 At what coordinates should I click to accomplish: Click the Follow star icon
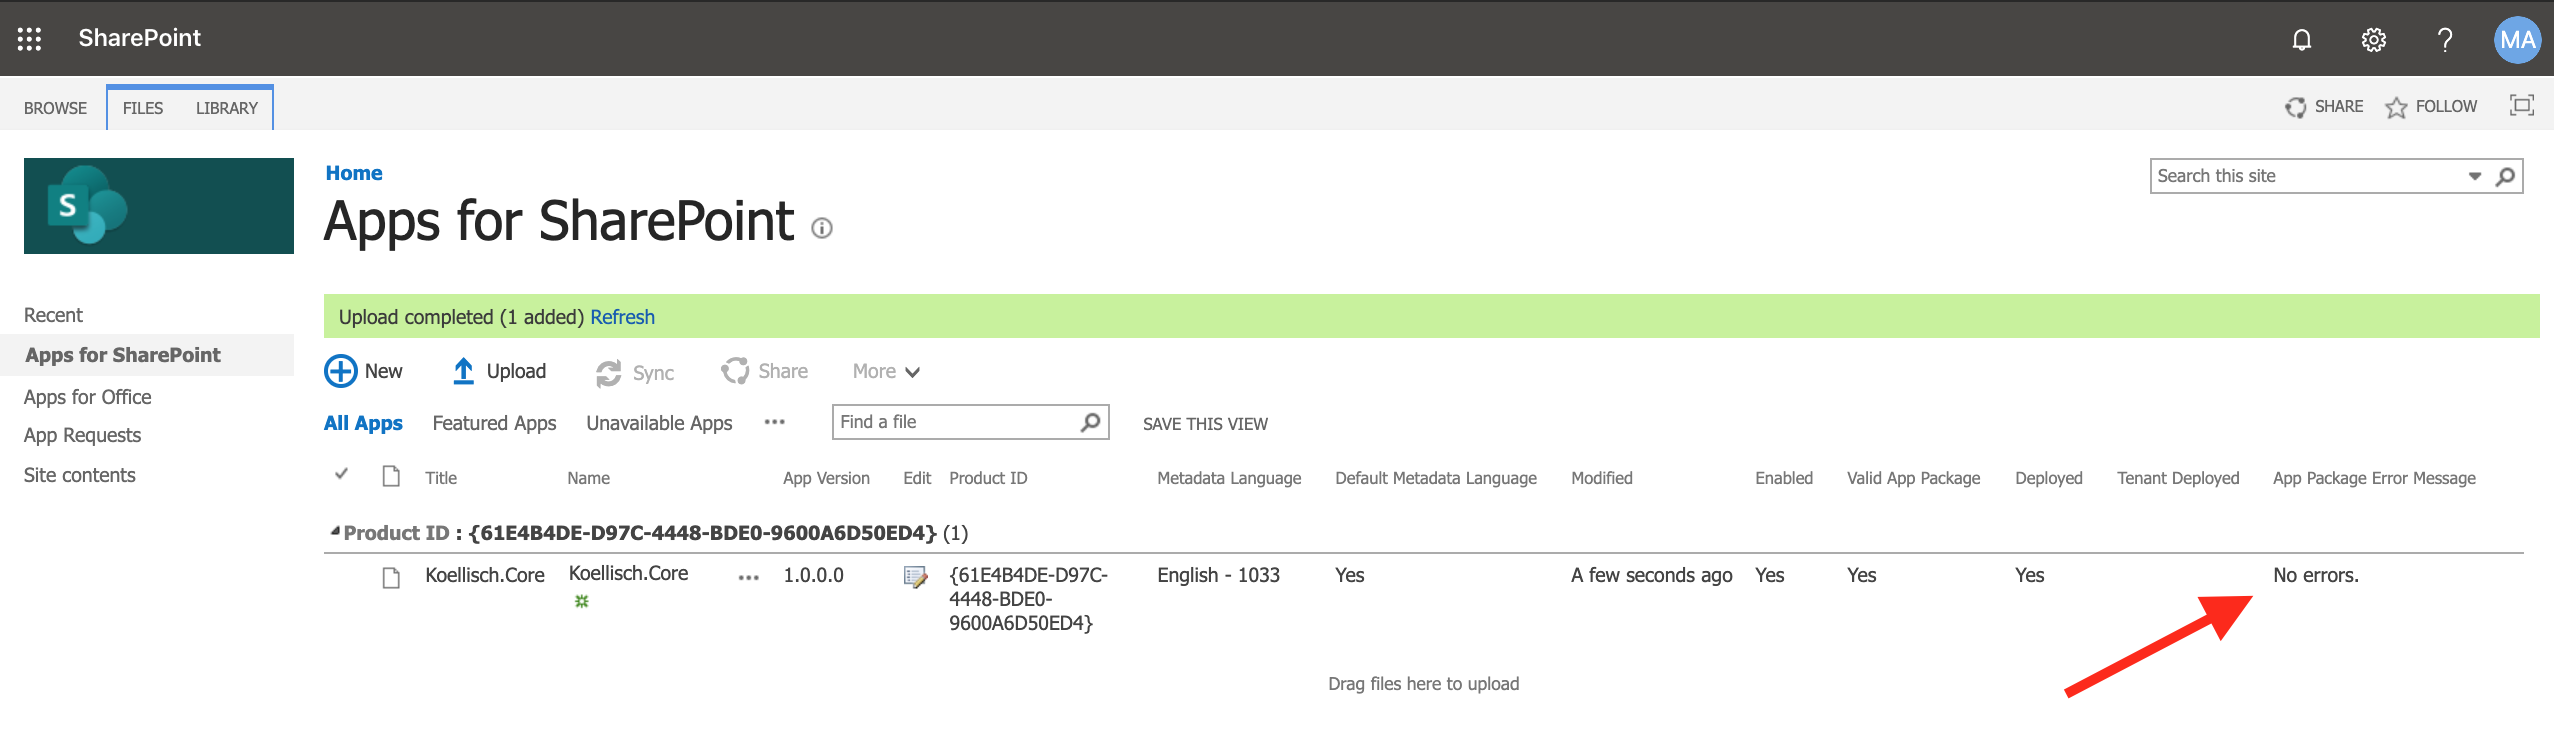click(2396, 107)
